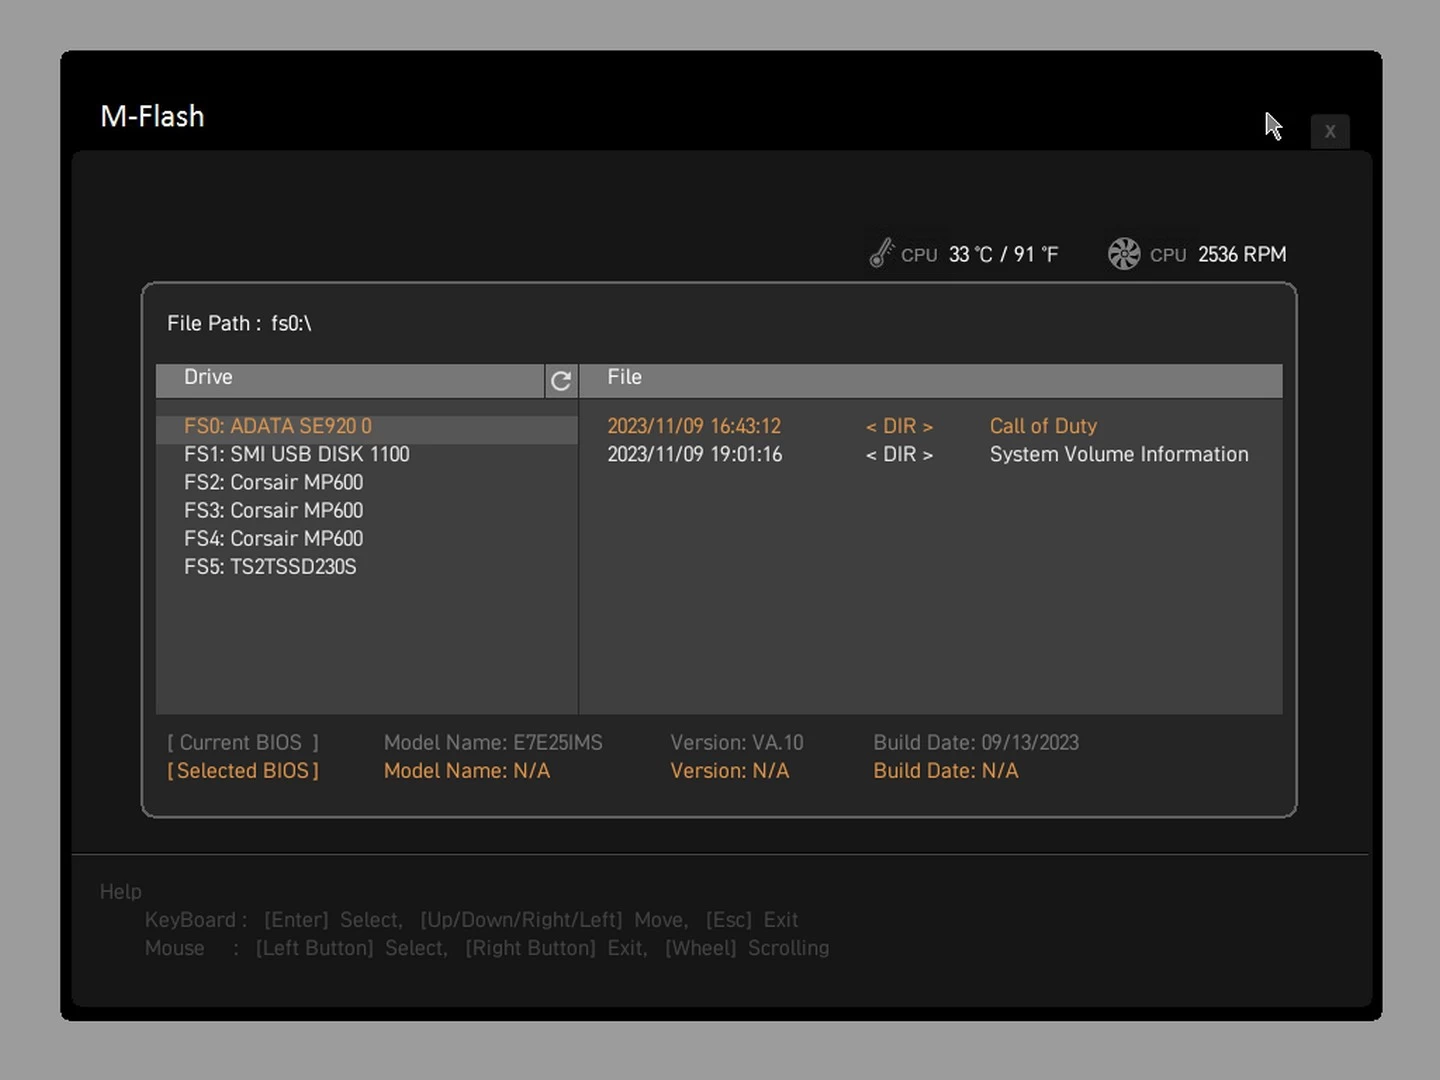Open the Call of Duty directory
The width and height of the screenshot is (1440, 1080).
tap(1043, 426)
